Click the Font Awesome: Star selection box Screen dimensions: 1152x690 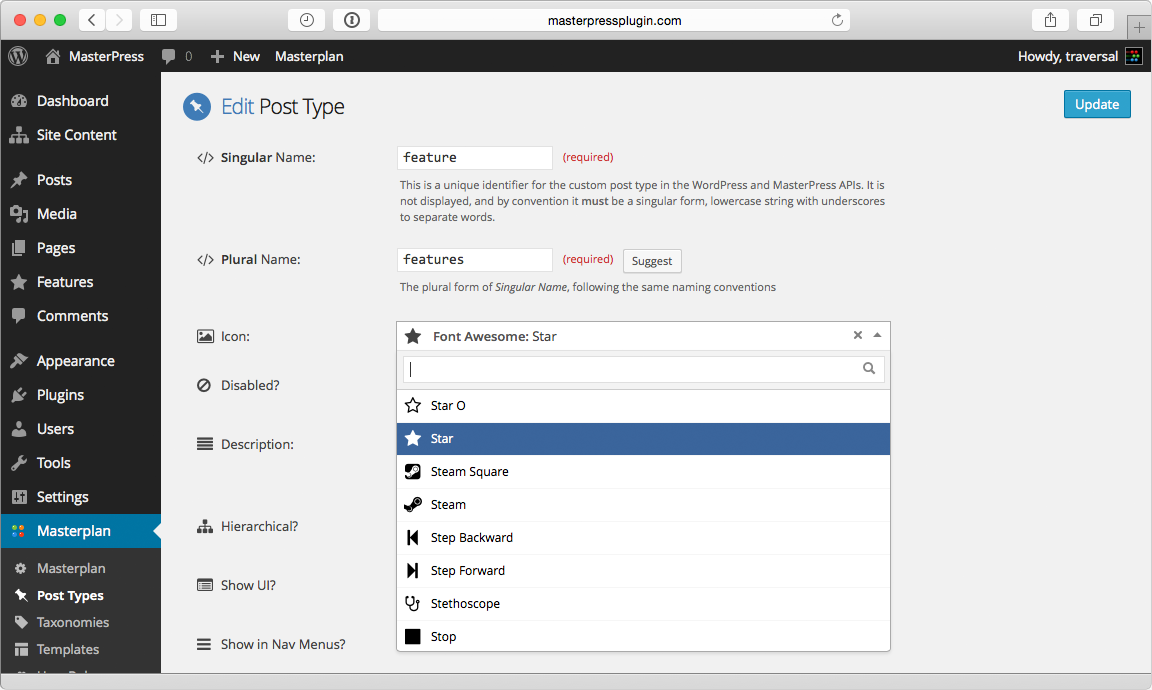[643, 336]
